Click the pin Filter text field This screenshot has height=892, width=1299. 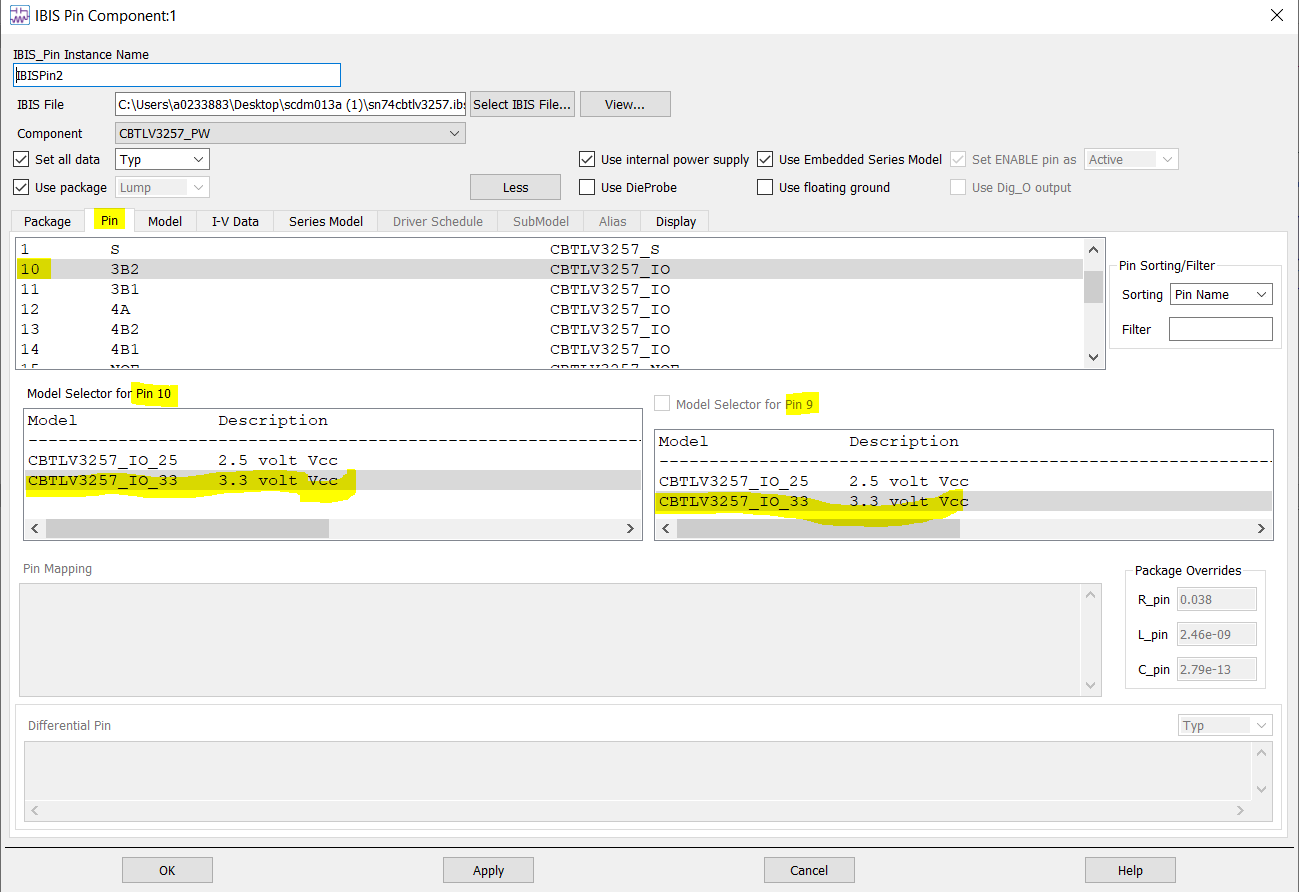tap(1221, 329)
